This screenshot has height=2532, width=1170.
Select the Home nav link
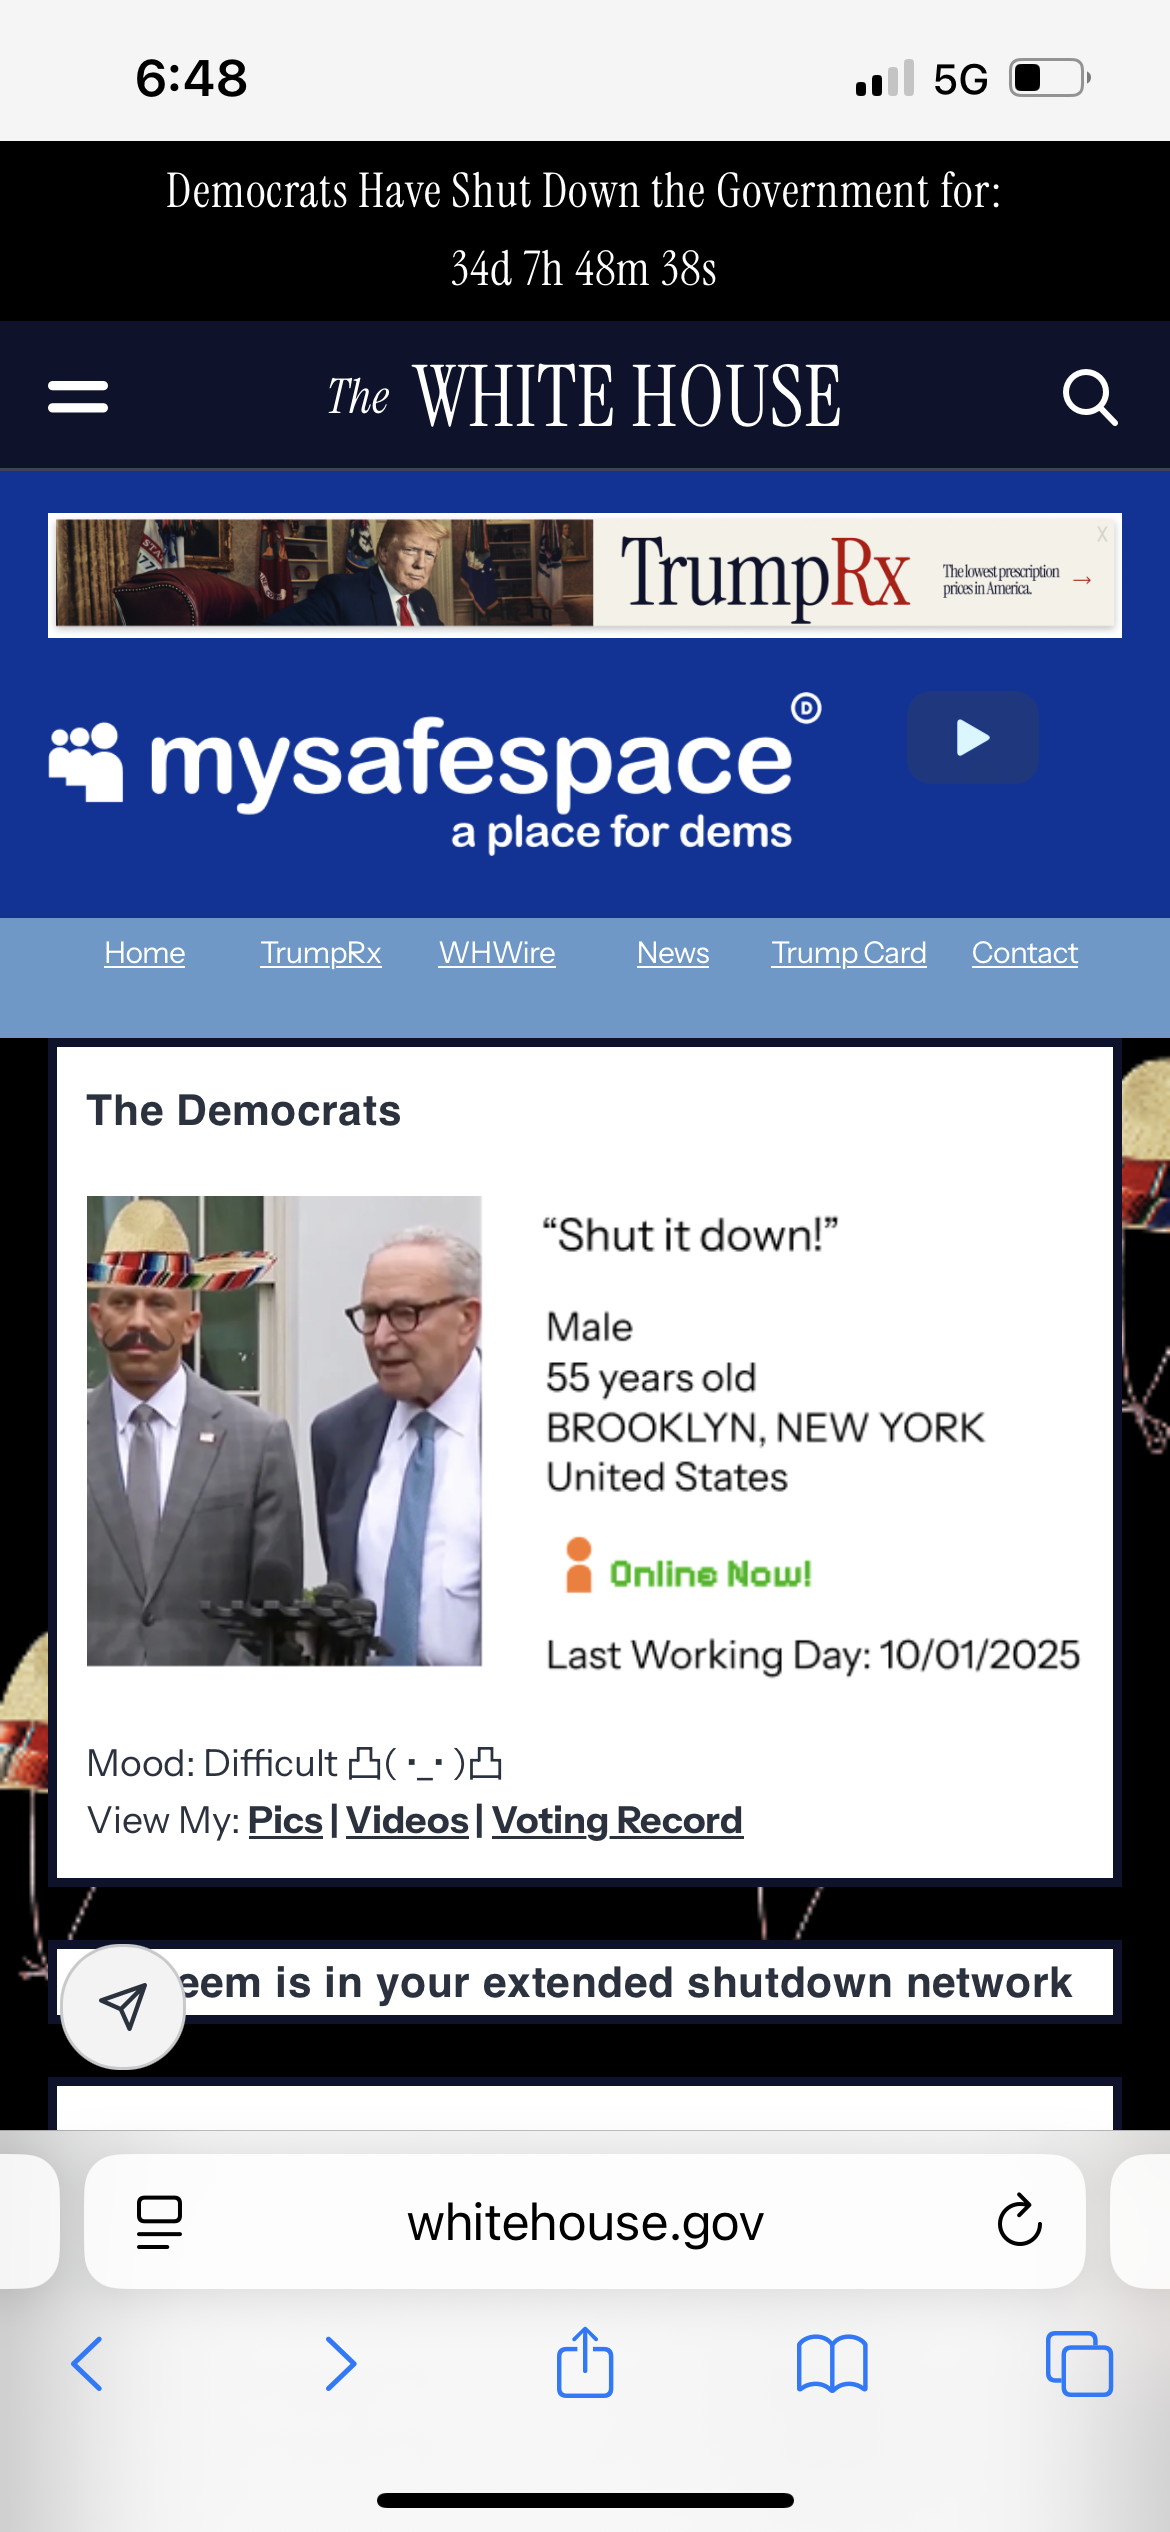tap(145, 953)
